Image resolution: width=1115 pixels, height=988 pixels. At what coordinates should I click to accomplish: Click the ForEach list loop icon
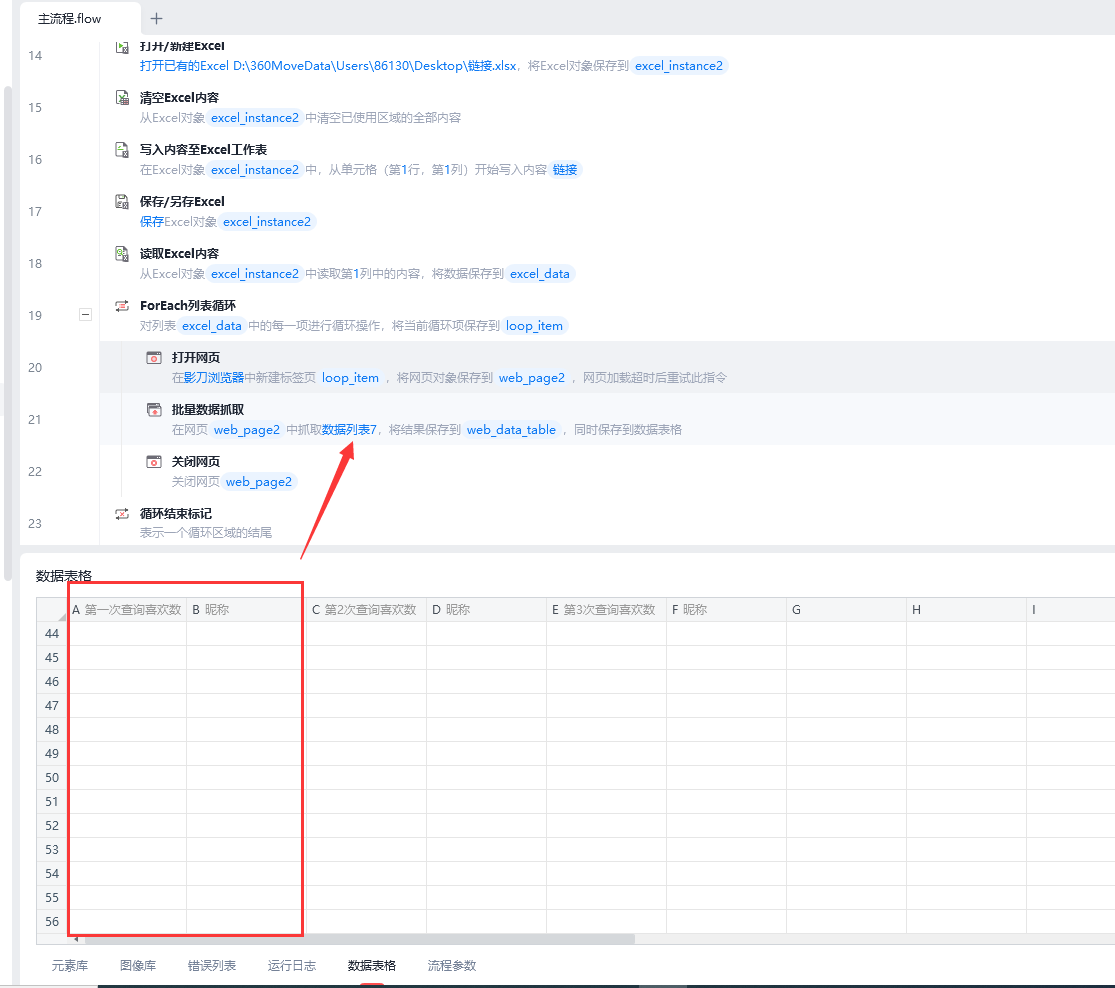(x=122, y=306)
